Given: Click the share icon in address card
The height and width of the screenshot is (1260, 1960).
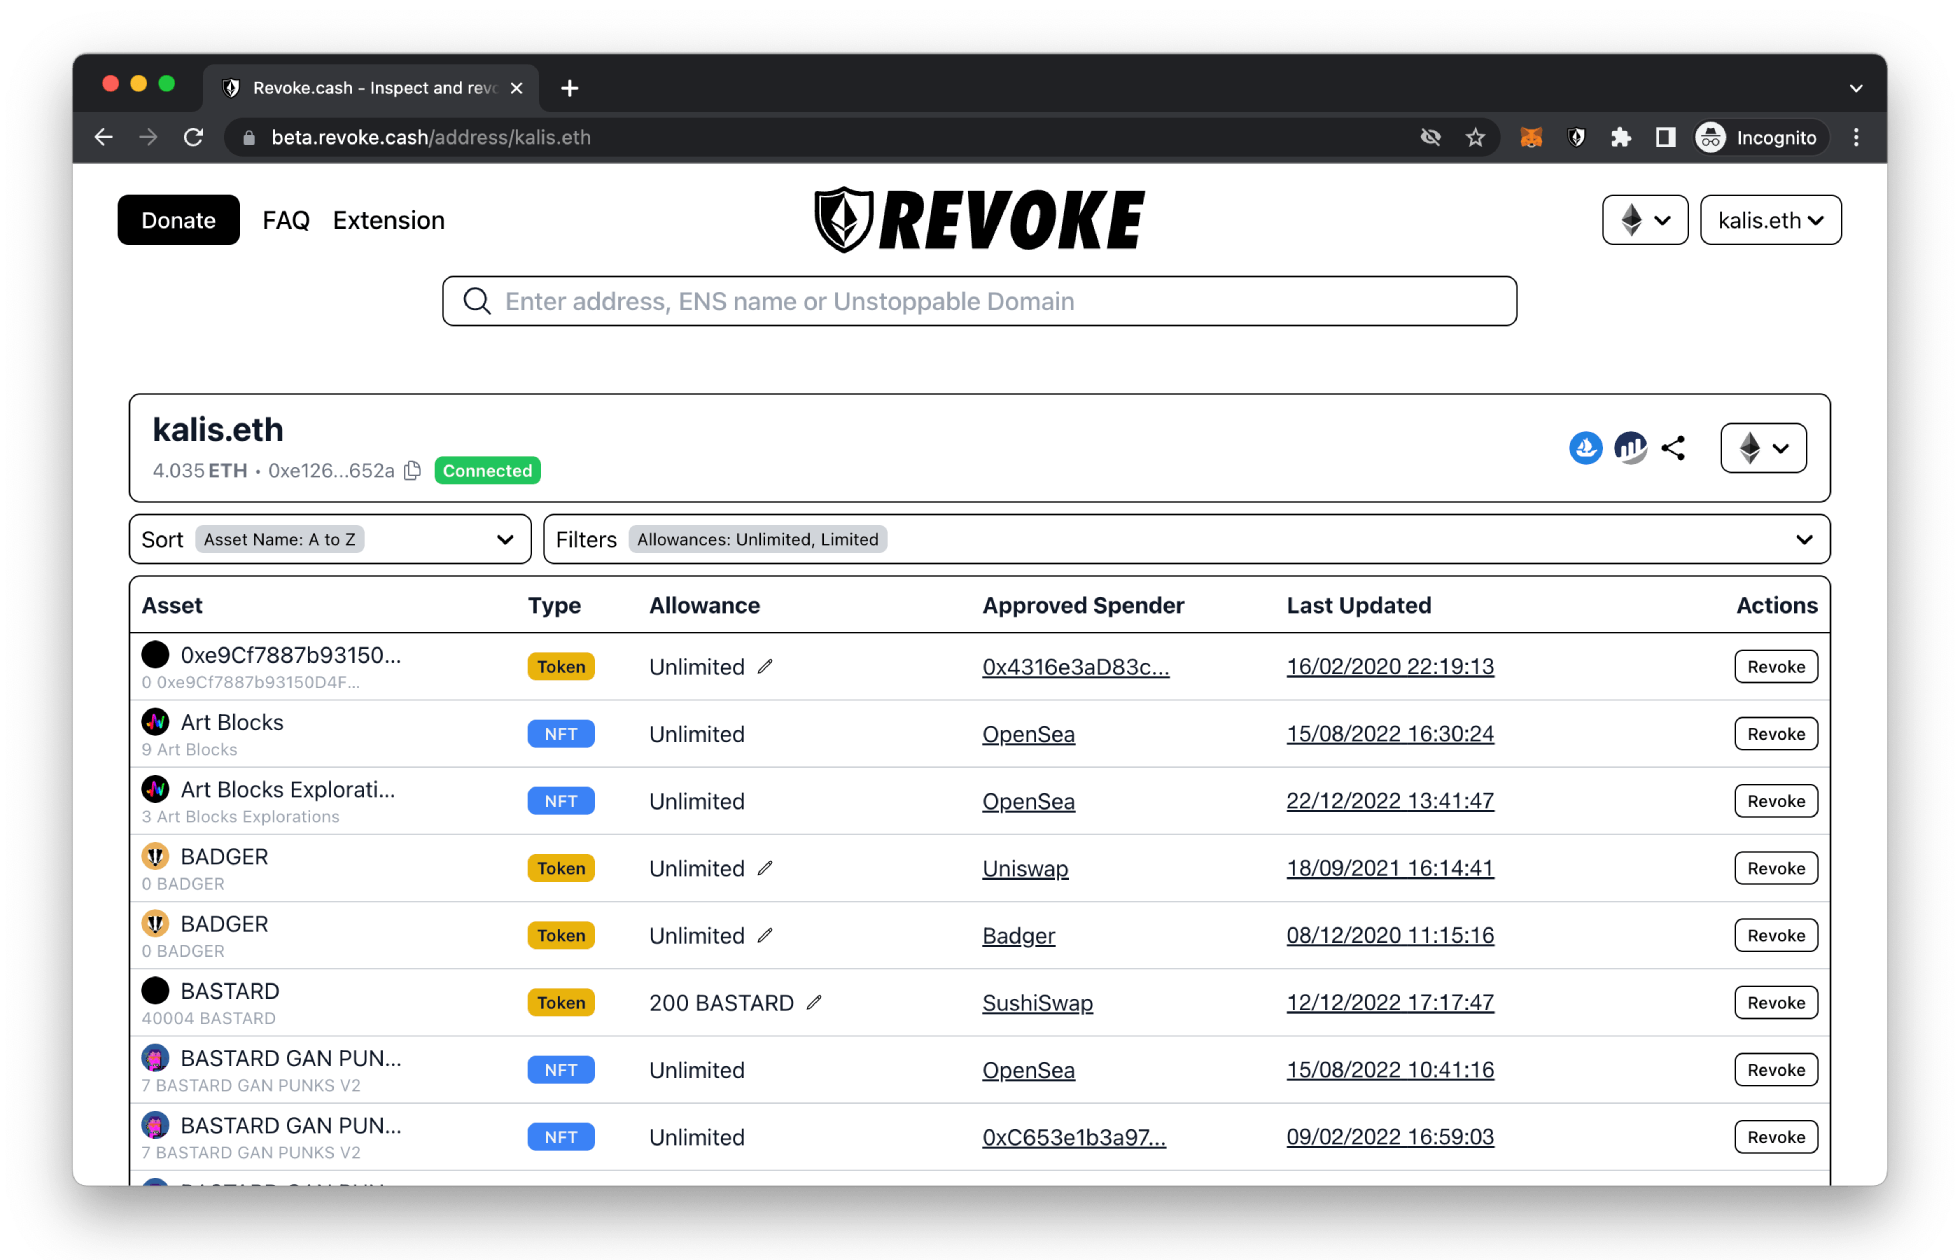Looking at the screenshot, I should (x=1673, y=448).
